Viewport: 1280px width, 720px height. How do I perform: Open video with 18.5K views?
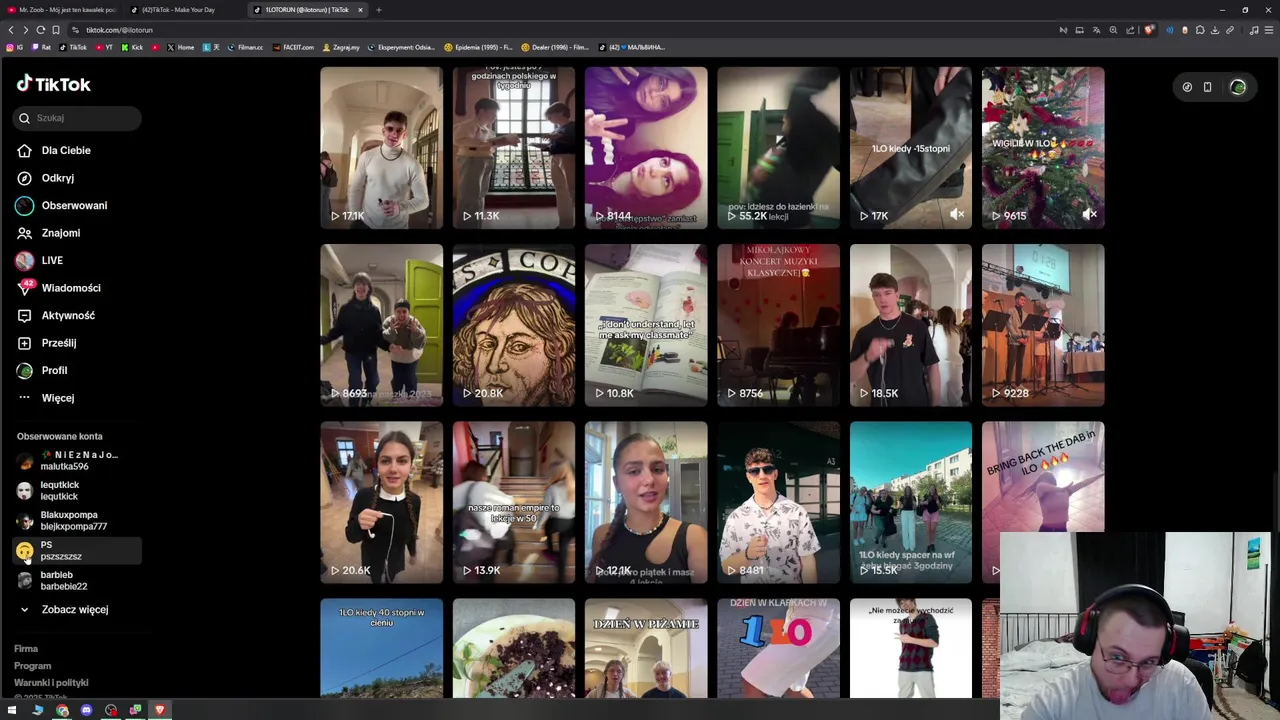coord(911,325)
